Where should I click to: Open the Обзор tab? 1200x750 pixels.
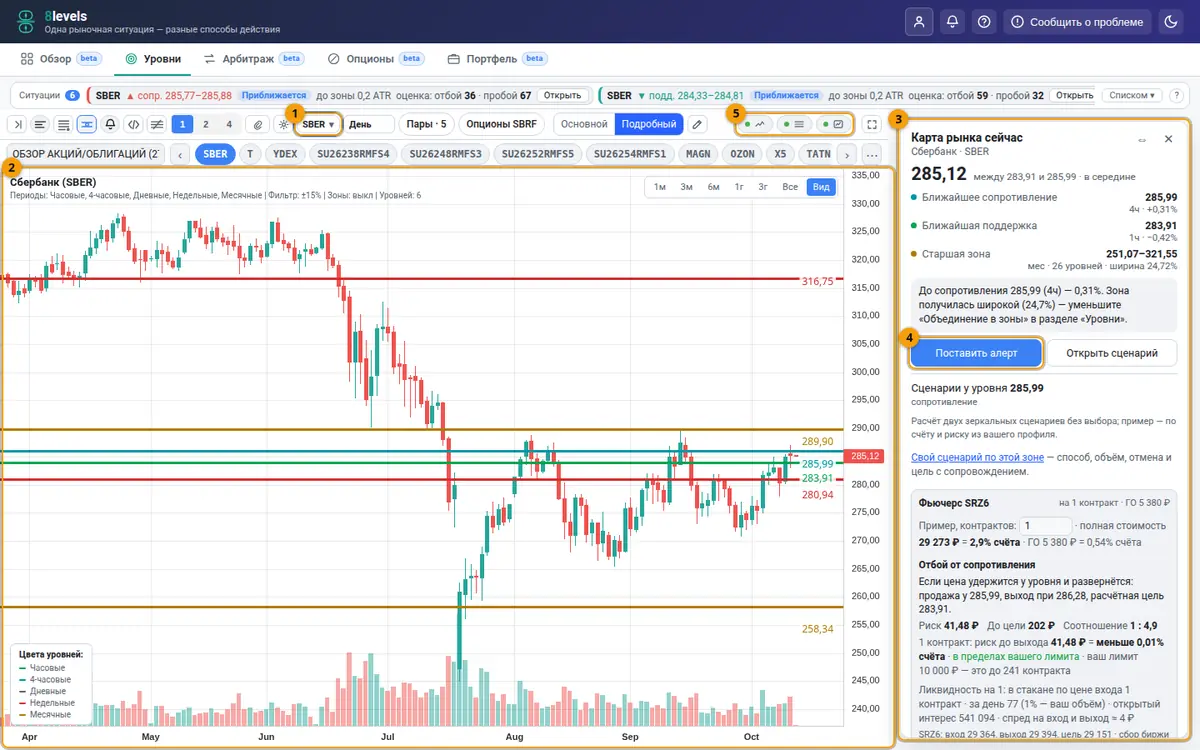point(62,59)
